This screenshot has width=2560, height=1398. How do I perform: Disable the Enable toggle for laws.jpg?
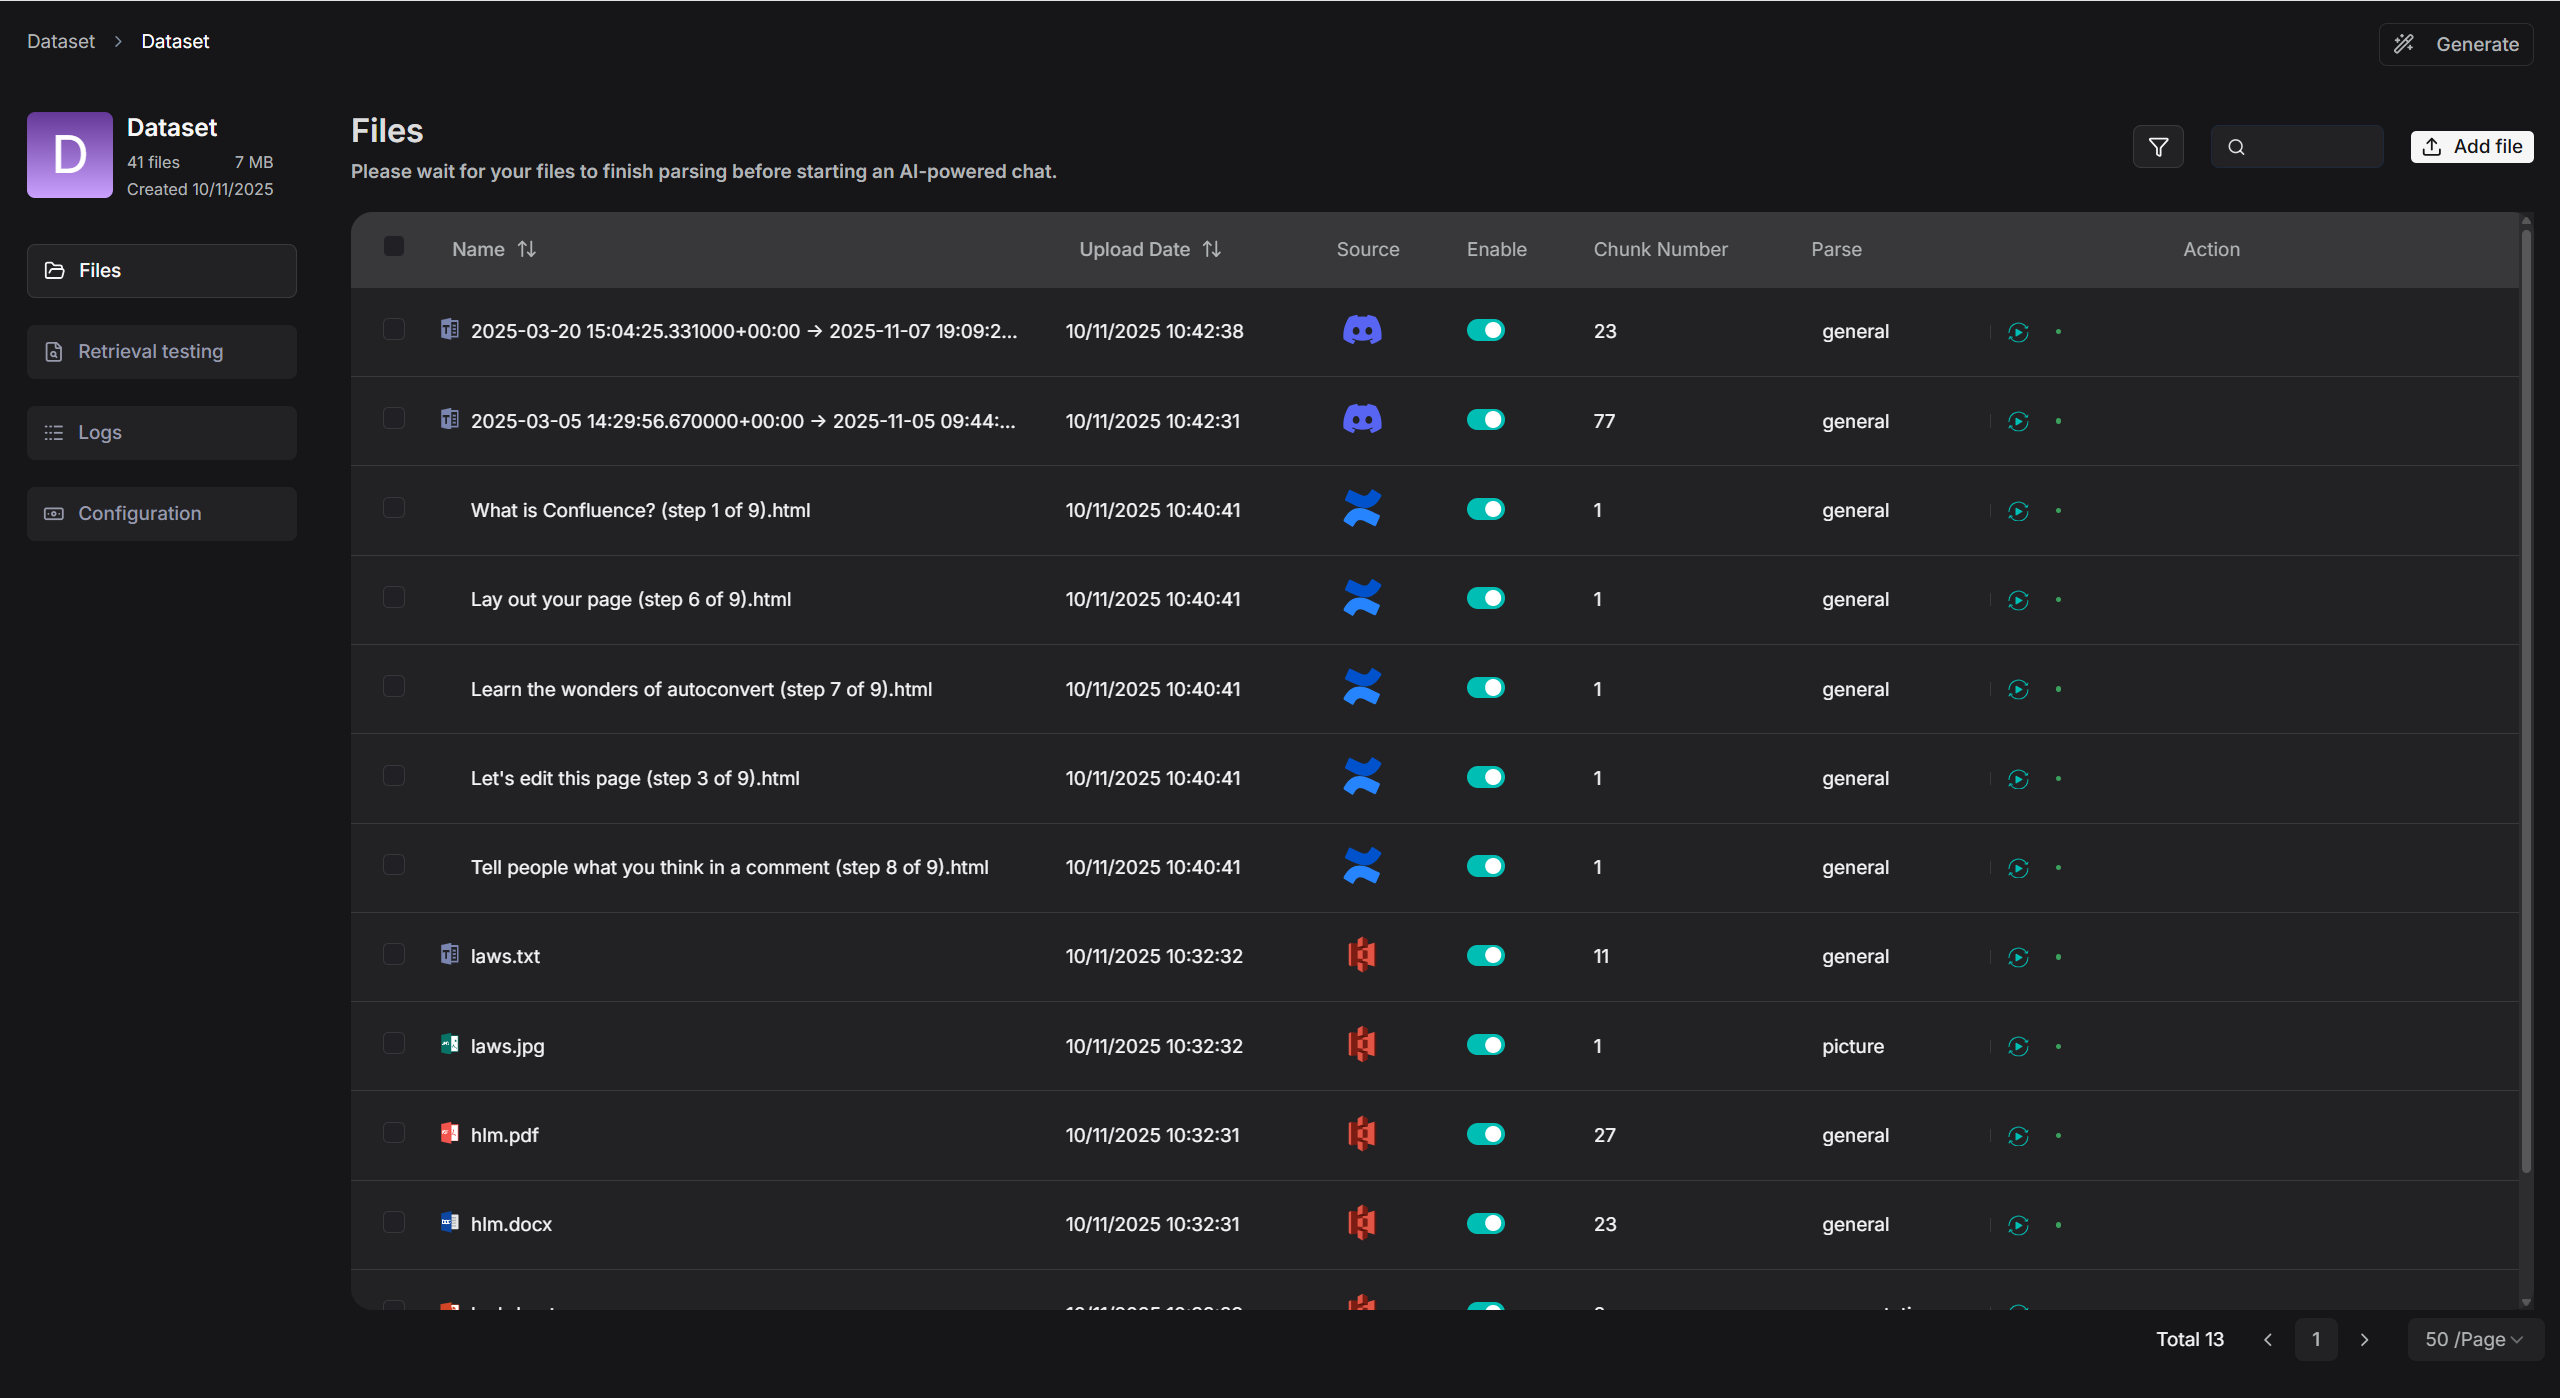tap(1485, 1044)
